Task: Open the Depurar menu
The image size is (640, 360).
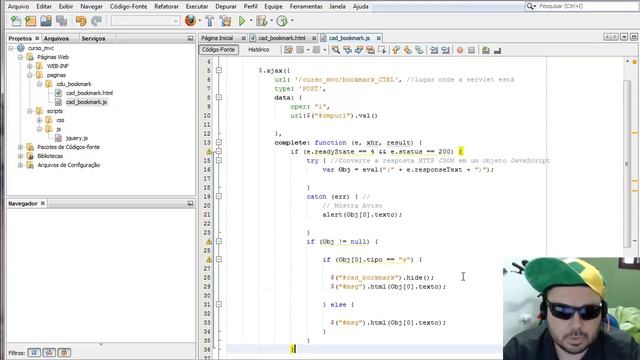Action: [226, 7]
